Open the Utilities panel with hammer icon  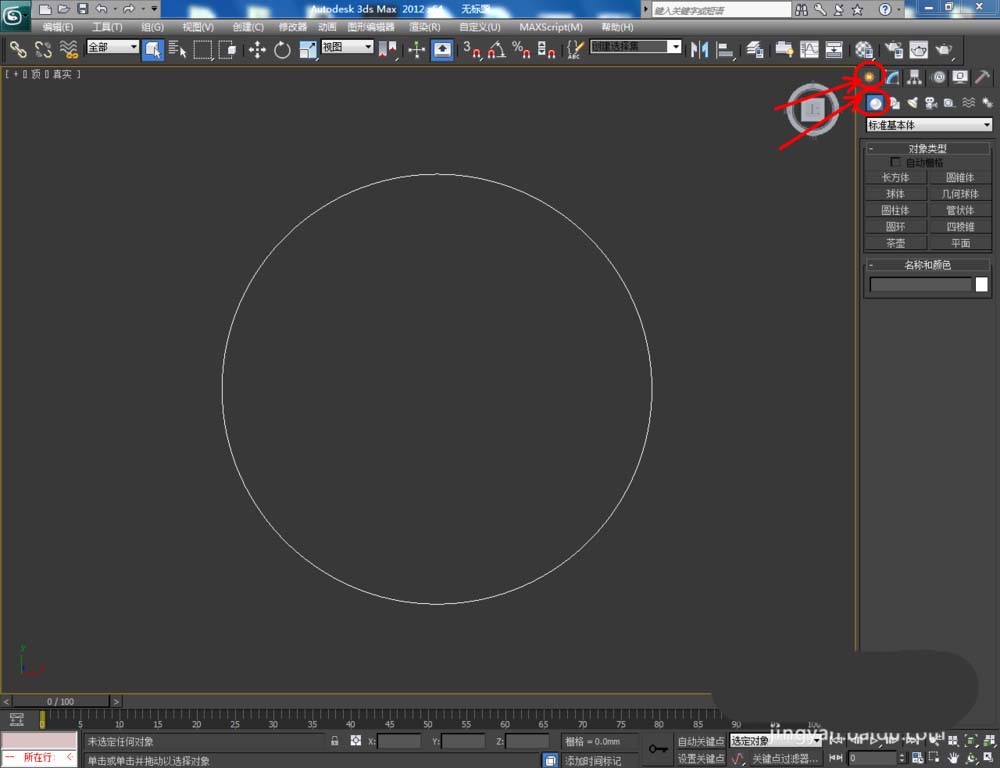pos(983,77)
